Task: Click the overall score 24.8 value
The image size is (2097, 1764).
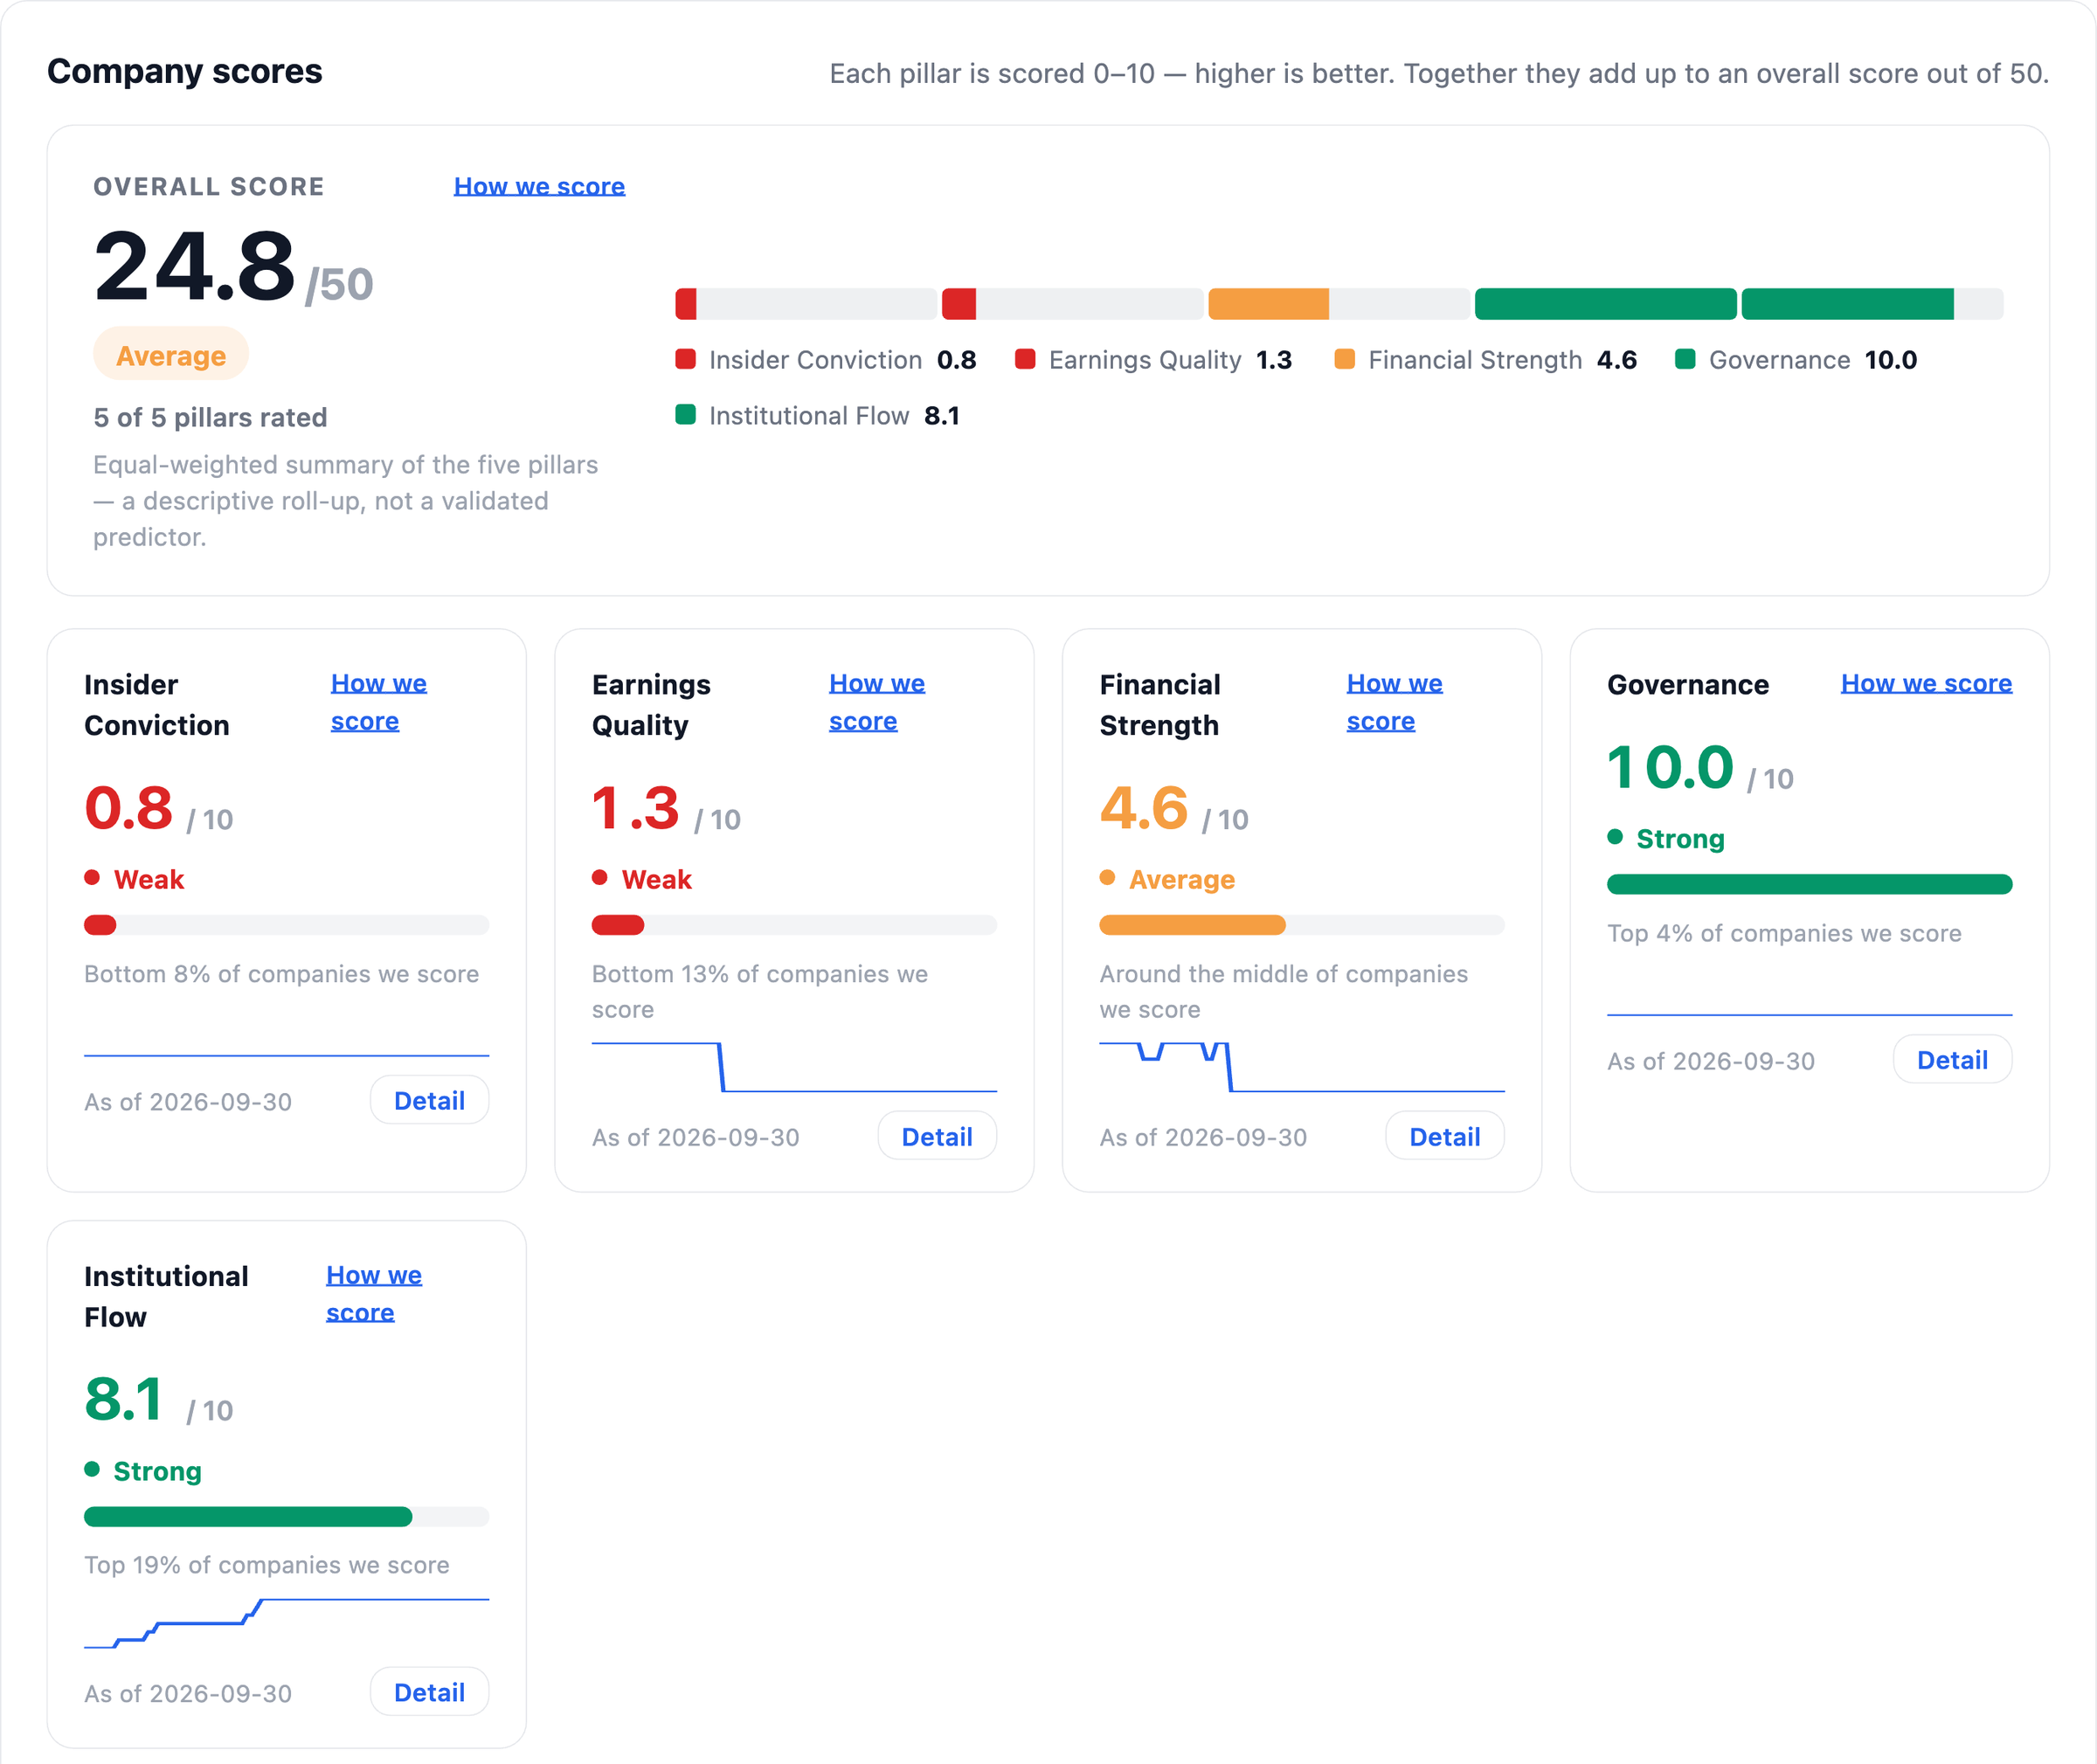Action: [194, 266]
